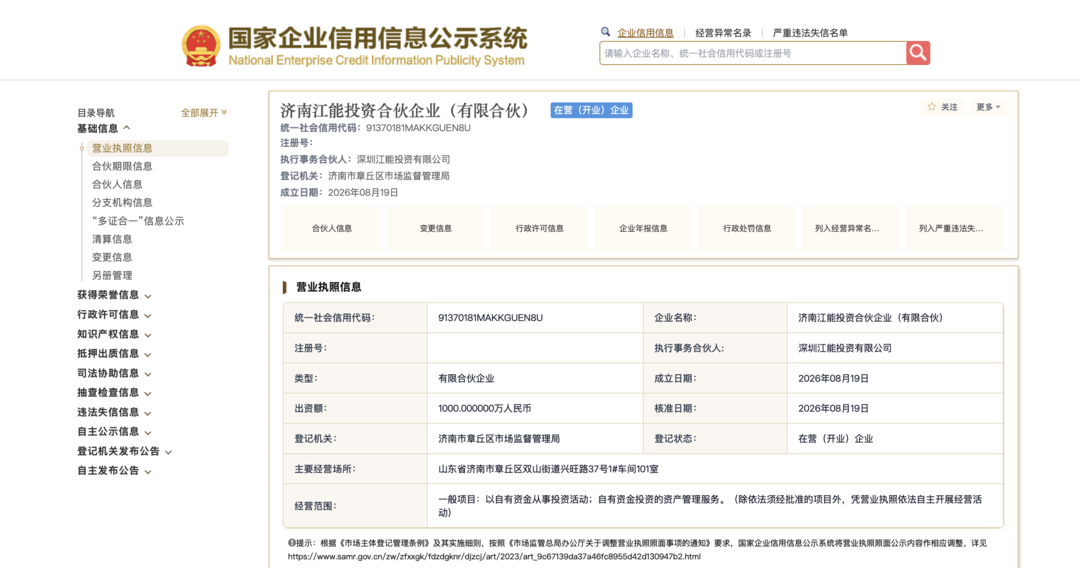1080x568 pixels.
Task: Expand all sections with 全部展开
Action: [204, 112]
